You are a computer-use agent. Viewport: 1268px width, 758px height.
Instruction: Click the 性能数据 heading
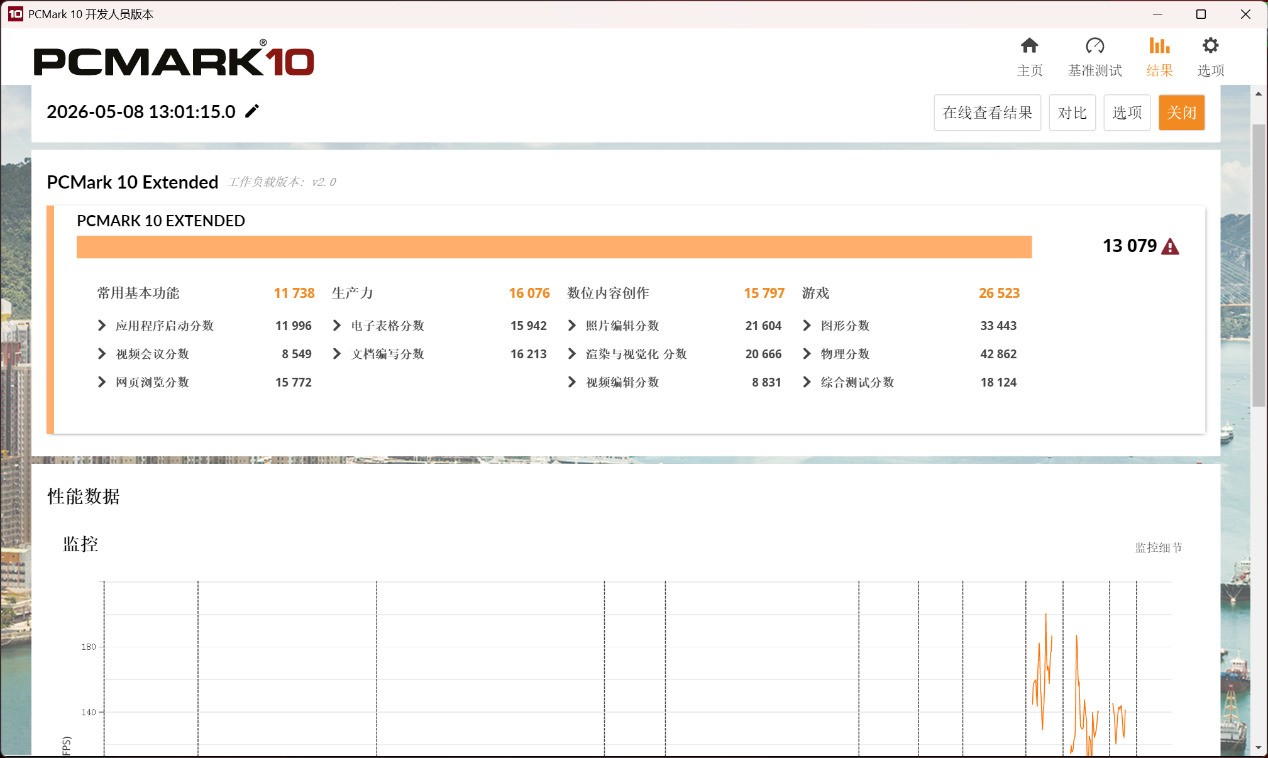84,496
